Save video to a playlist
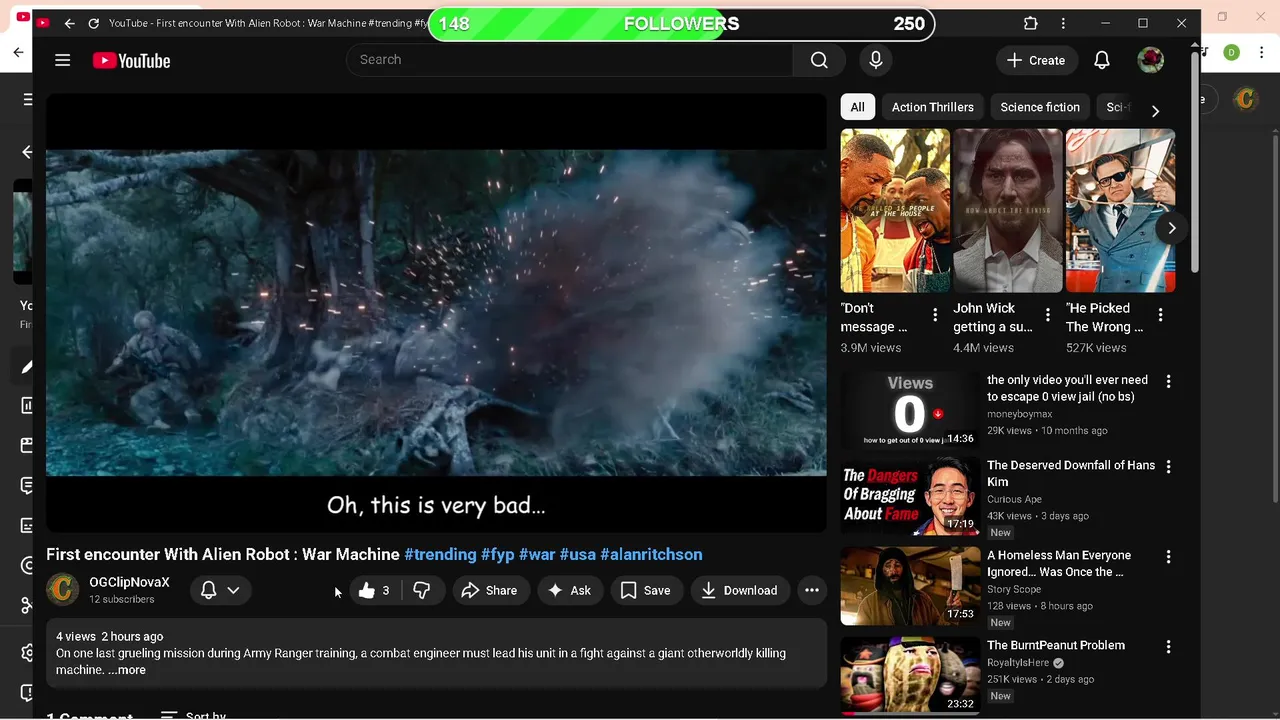1280x720 pixels. [x=646, y=590]
